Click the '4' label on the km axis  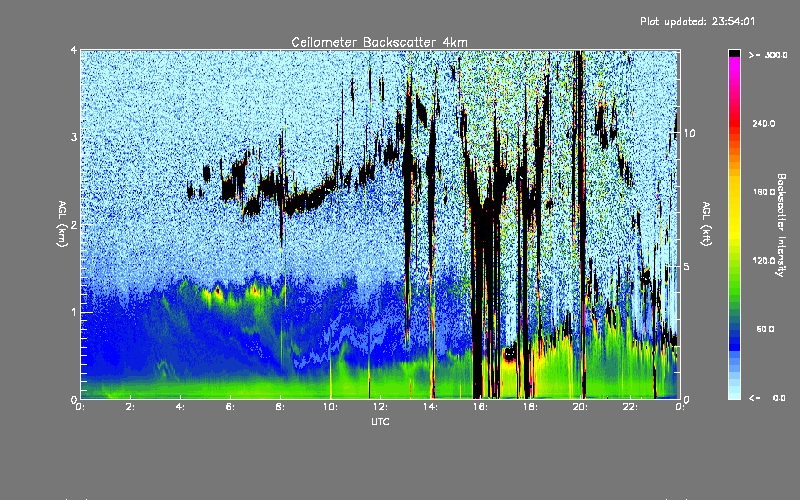pos(74,51)
